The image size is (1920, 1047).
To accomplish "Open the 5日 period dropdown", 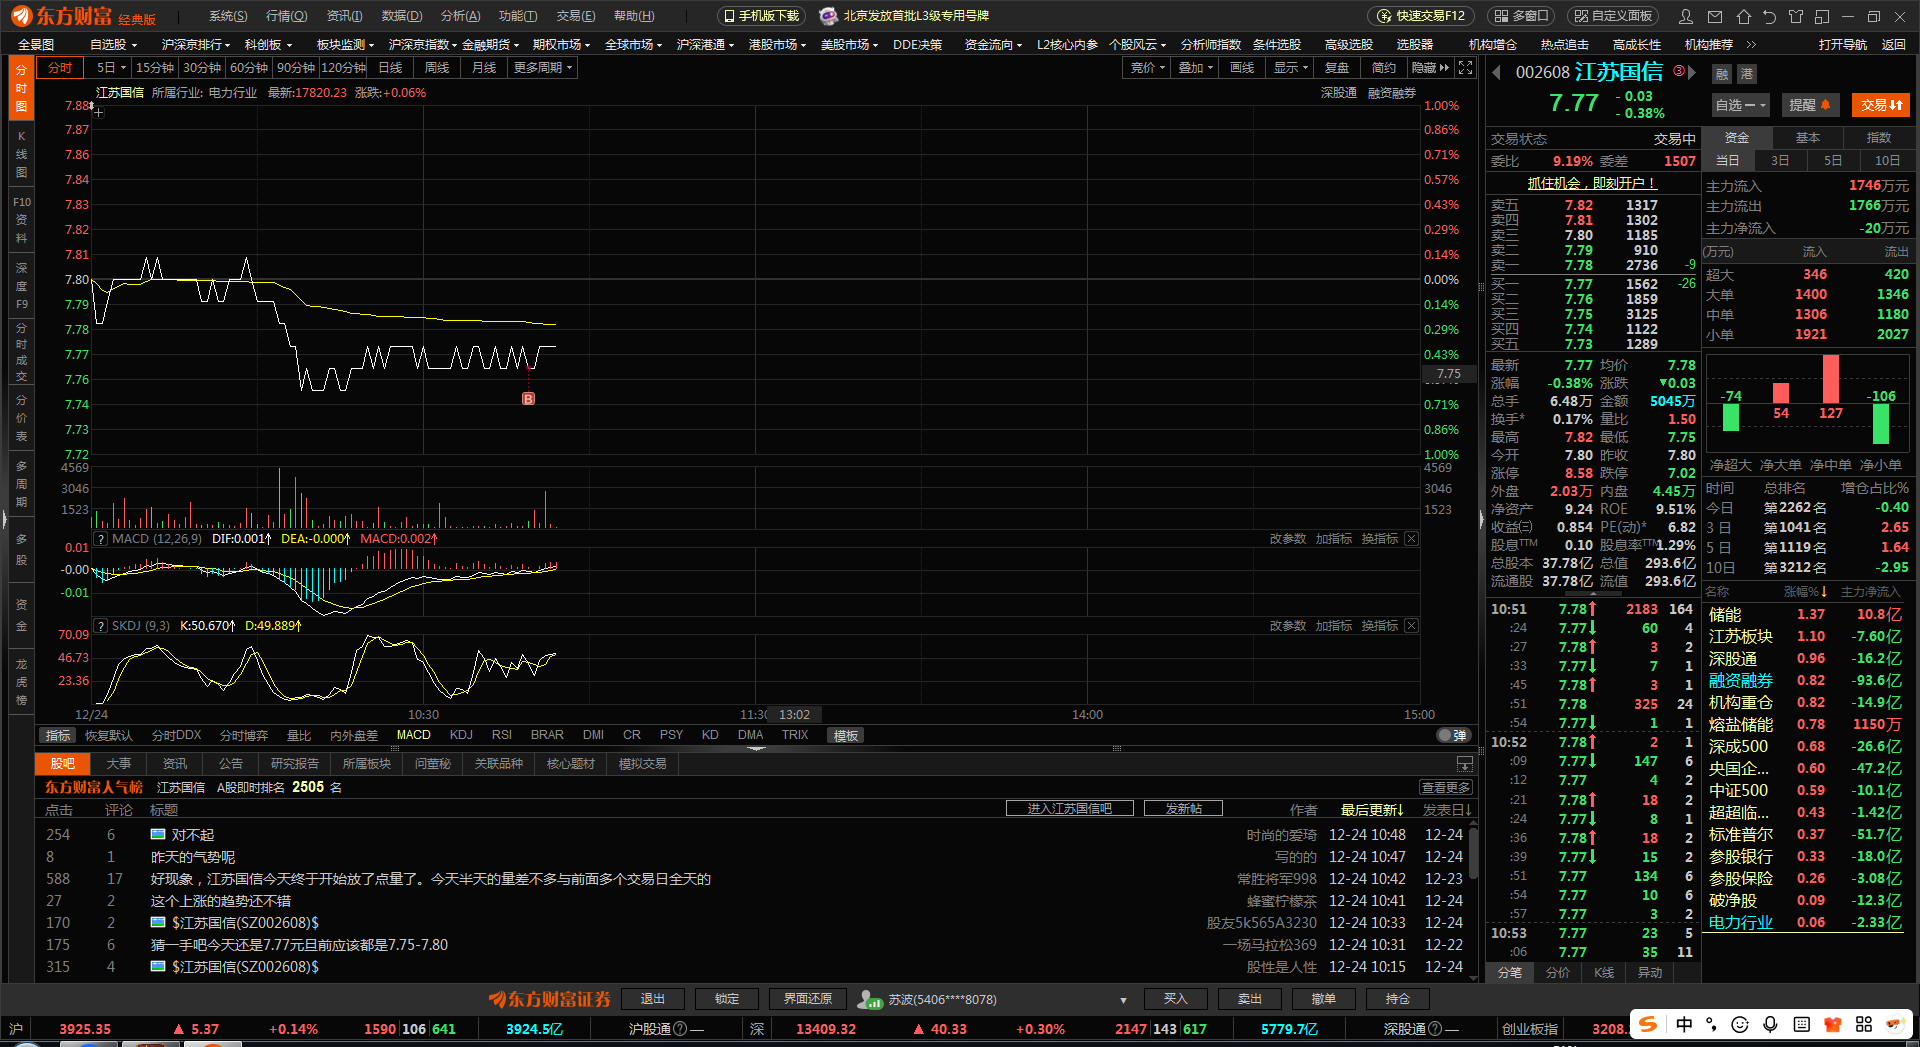I will click(111, 68).
